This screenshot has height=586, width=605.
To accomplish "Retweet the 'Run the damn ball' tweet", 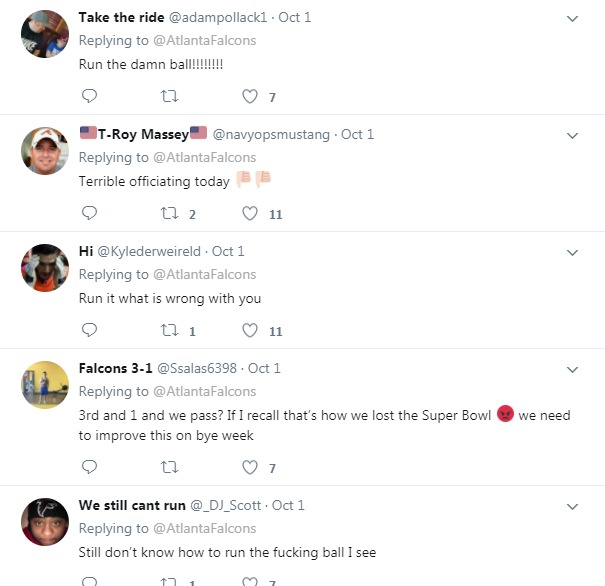I will click(x=170, y=96).
